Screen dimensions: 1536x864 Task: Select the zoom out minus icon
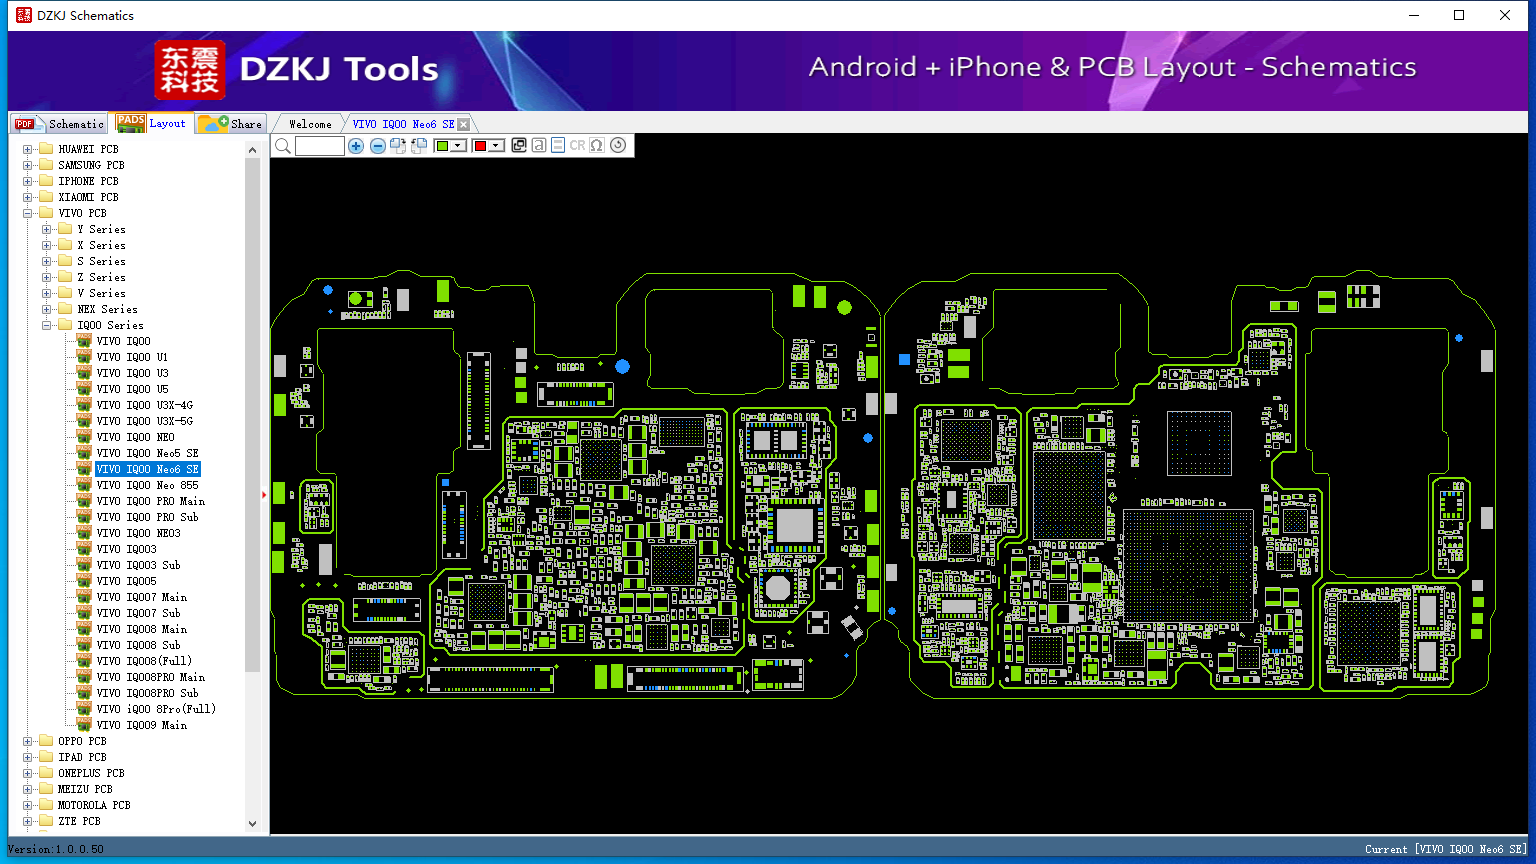pyautogui.click(x=378, y=145)
